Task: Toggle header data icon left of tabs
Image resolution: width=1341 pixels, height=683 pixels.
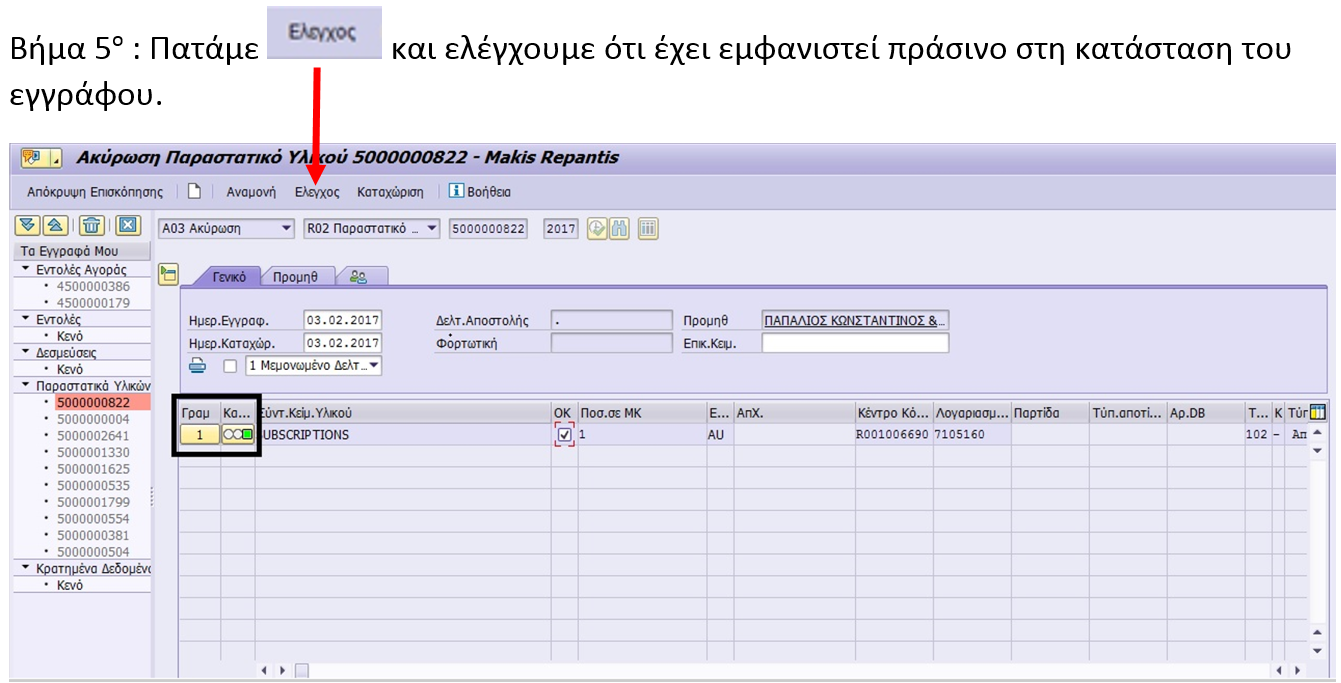Action: 168,273
